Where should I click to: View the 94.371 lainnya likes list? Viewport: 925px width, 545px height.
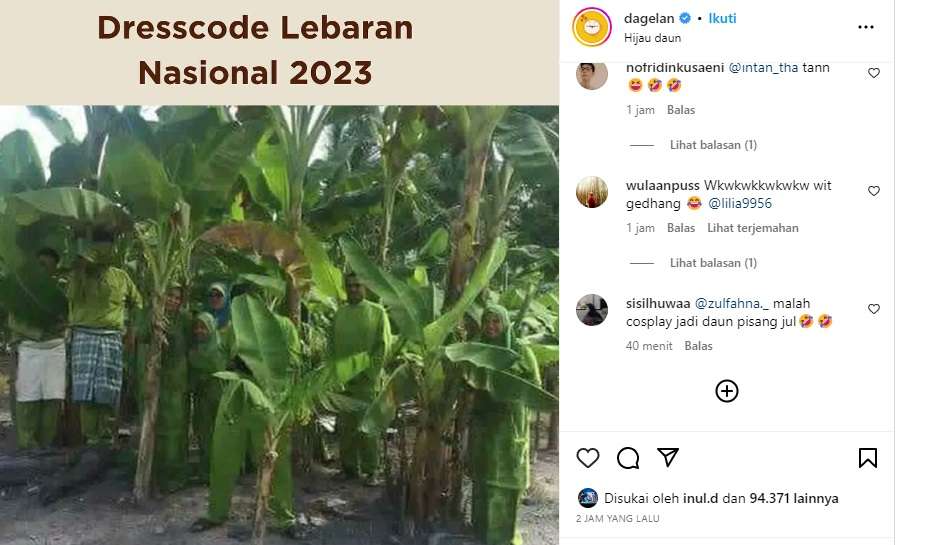pyautogui.click(x=793, y=498)
